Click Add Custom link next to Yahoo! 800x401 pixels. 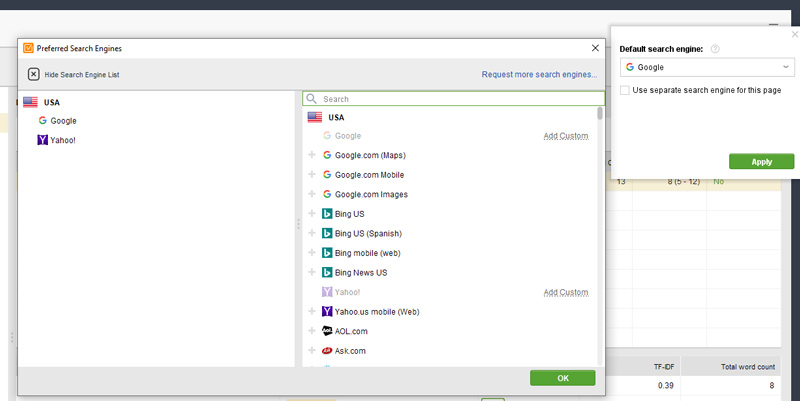point(566,292)
